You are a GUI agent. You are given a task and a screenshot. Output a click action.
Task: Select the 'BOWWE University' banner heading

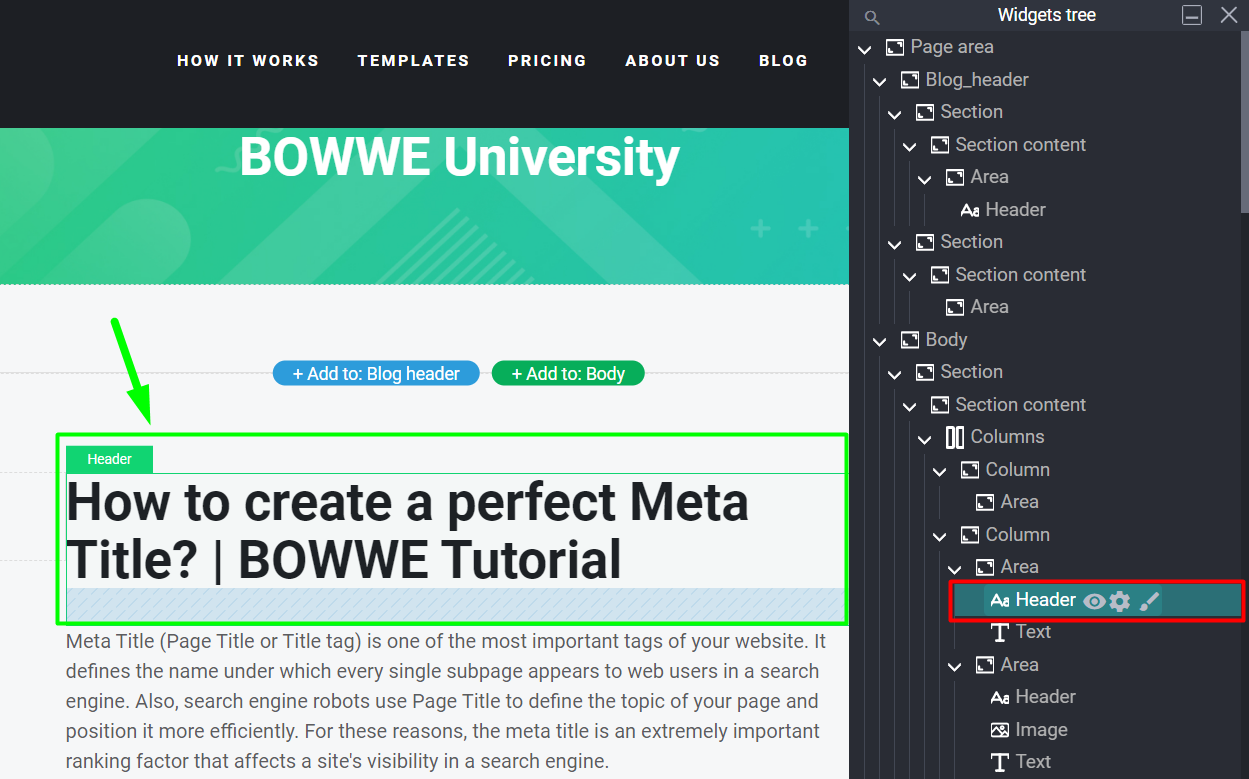coord(460,157)
